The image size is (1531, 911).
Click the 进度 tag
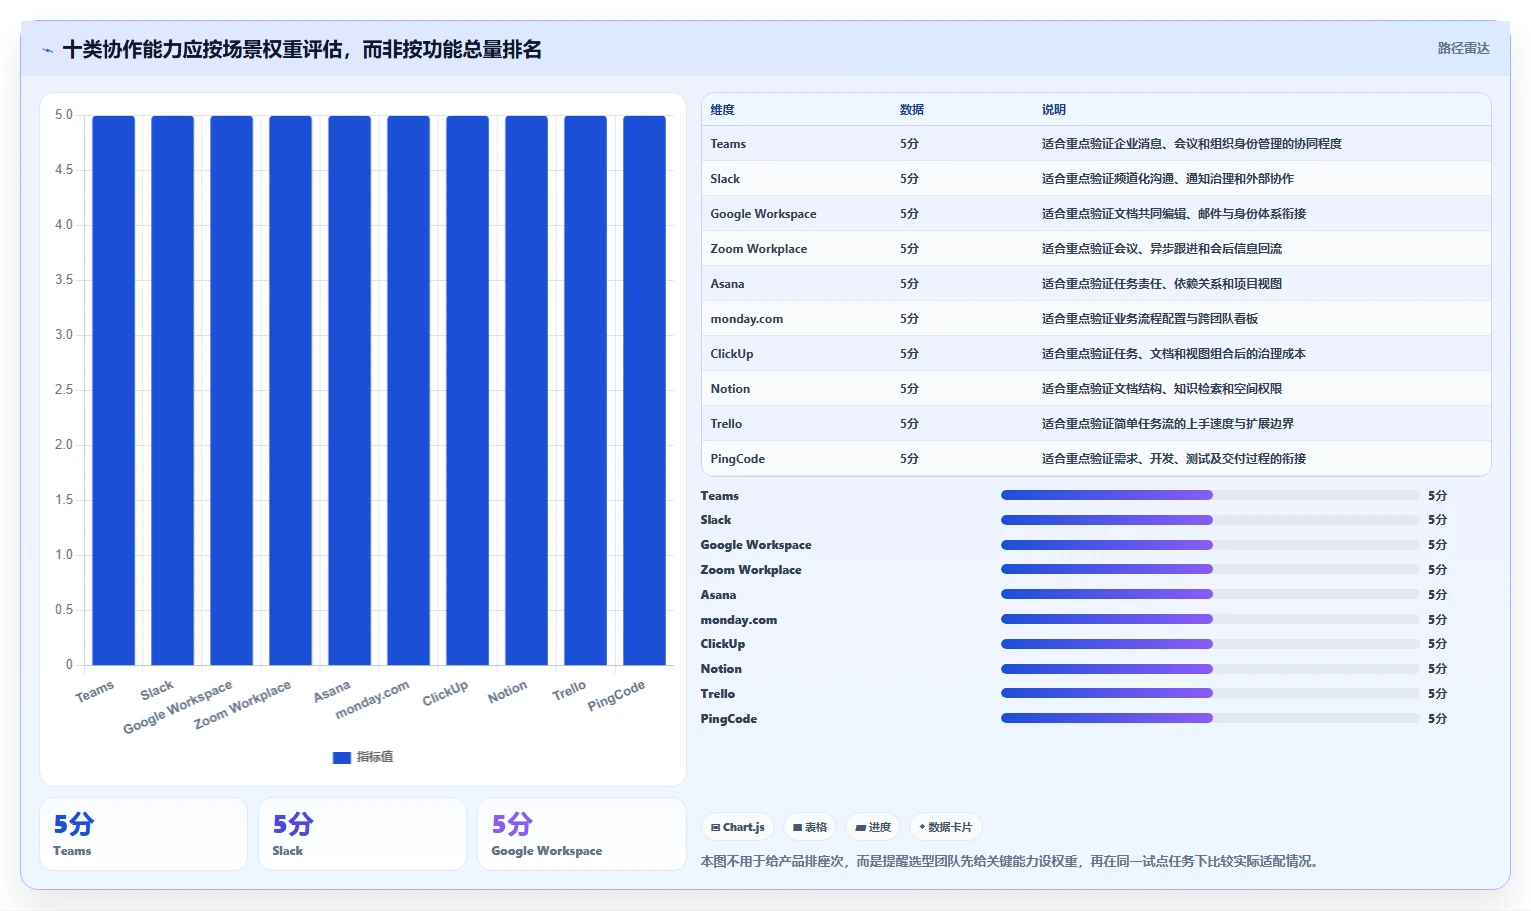873,827
